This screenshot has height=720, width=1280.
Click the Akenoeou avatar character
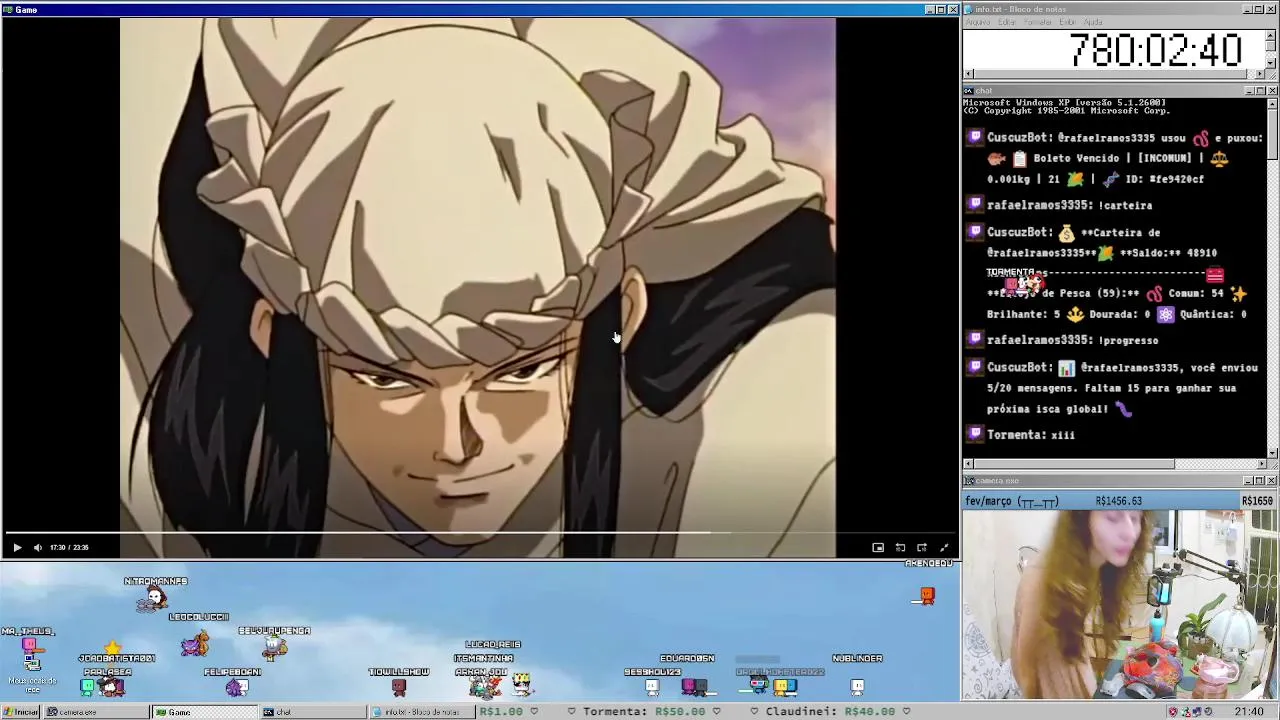(x=926, y=596)
